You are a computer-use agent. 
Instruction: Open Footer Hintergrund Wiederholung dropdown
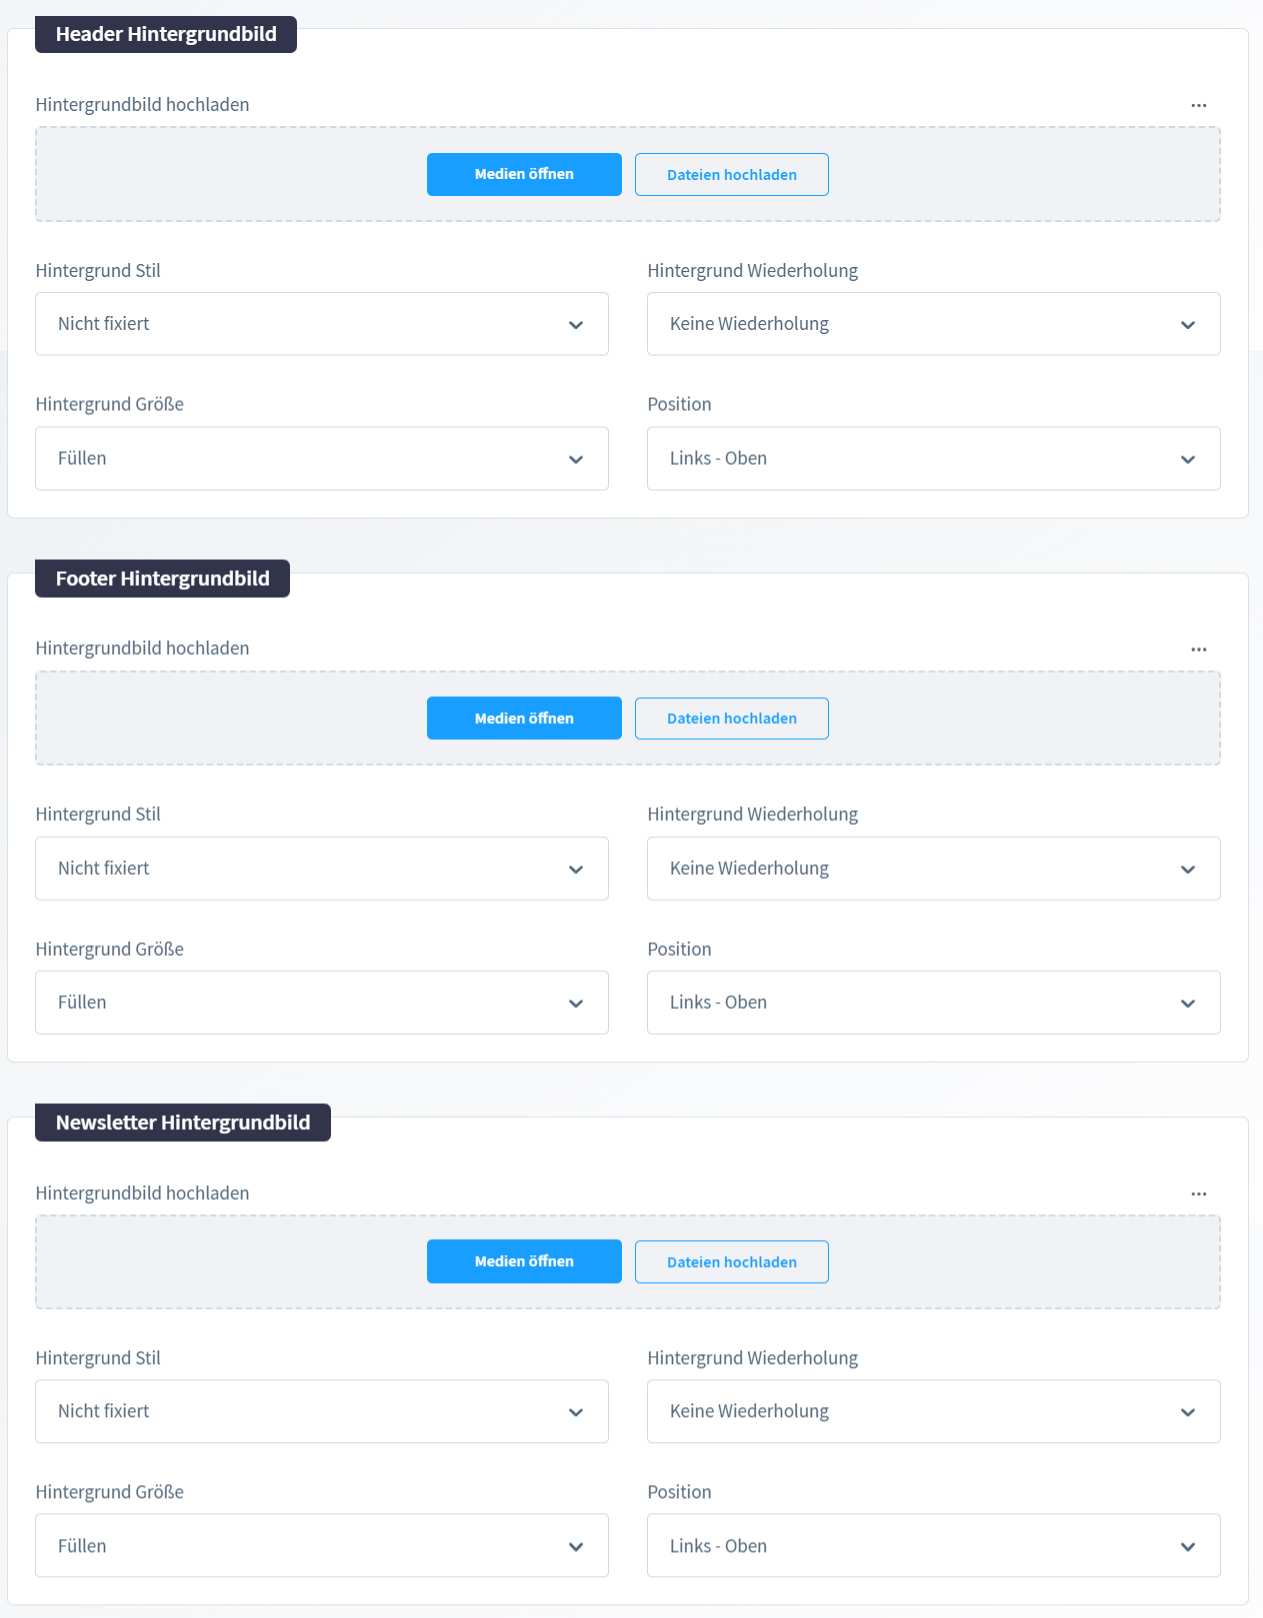pos(933,868)
